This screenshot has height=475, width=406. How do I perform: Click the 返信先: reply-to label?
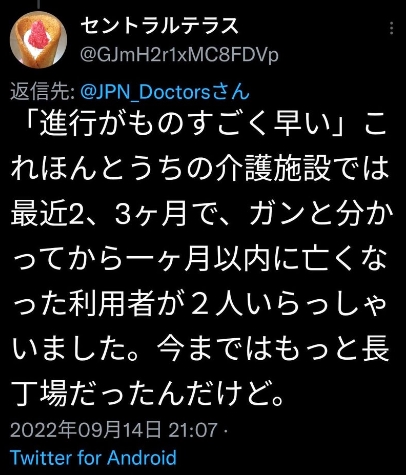click(x=43, y=92)
